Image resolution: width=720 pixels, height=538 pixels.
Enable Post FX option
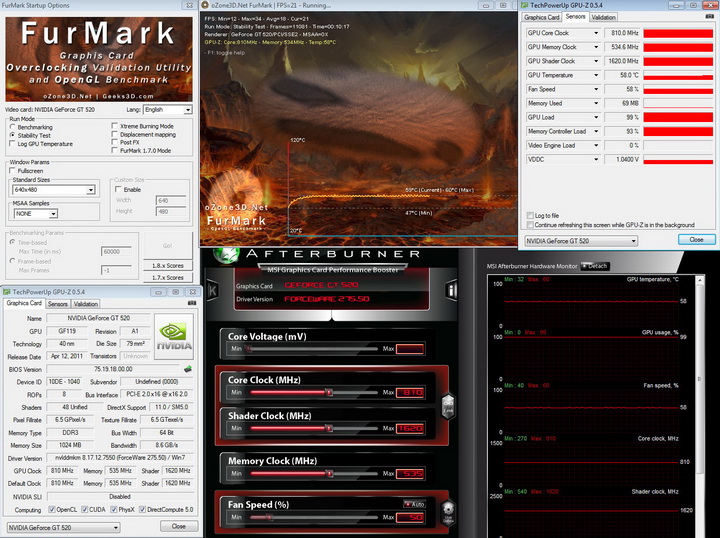coord(115,142)
